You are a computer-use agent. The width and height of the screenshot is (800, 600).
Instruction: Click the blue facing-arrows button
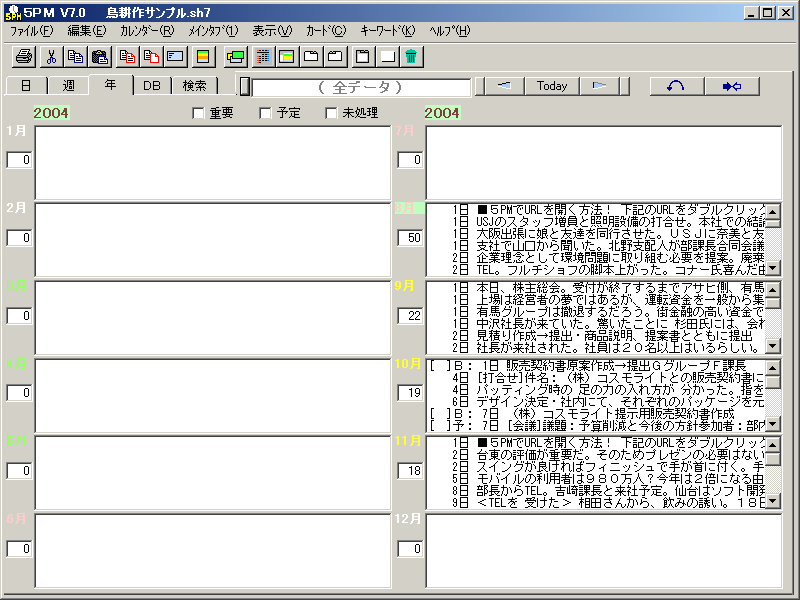pyautogui.click(x=732, y=86)
